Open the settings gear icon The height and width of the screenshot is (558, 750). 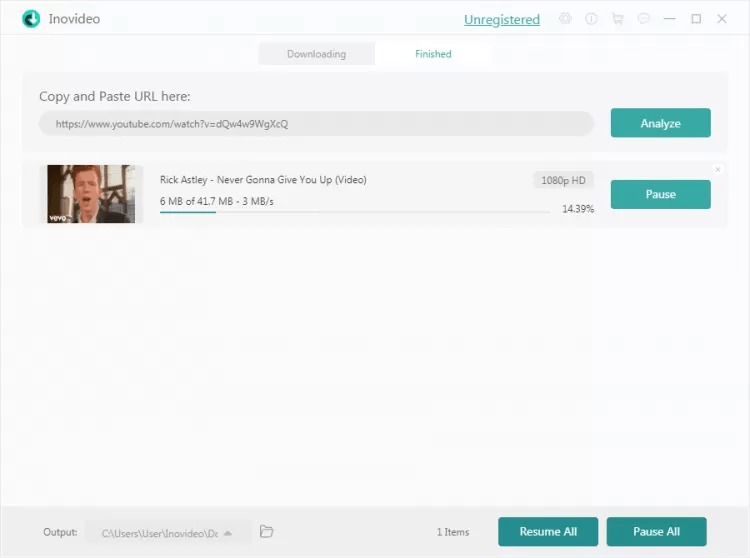point(566,19)
